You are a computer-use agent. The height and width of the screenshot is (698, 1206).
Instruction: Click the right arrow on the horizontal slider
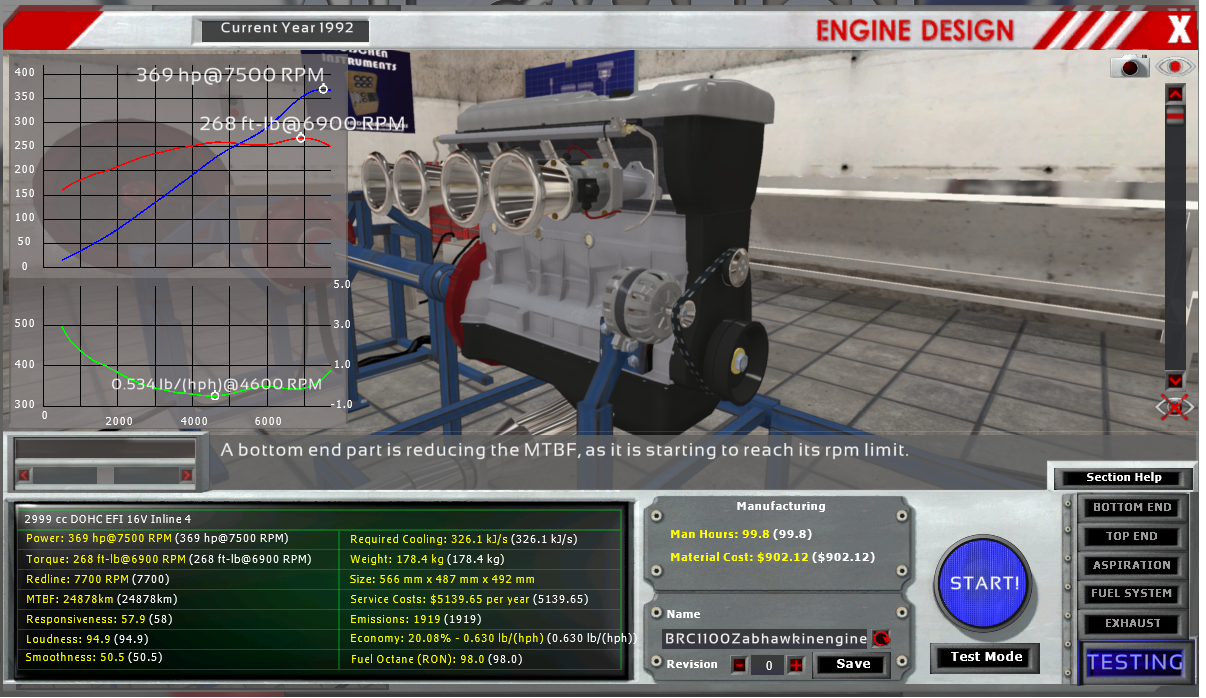coord(186,475)
